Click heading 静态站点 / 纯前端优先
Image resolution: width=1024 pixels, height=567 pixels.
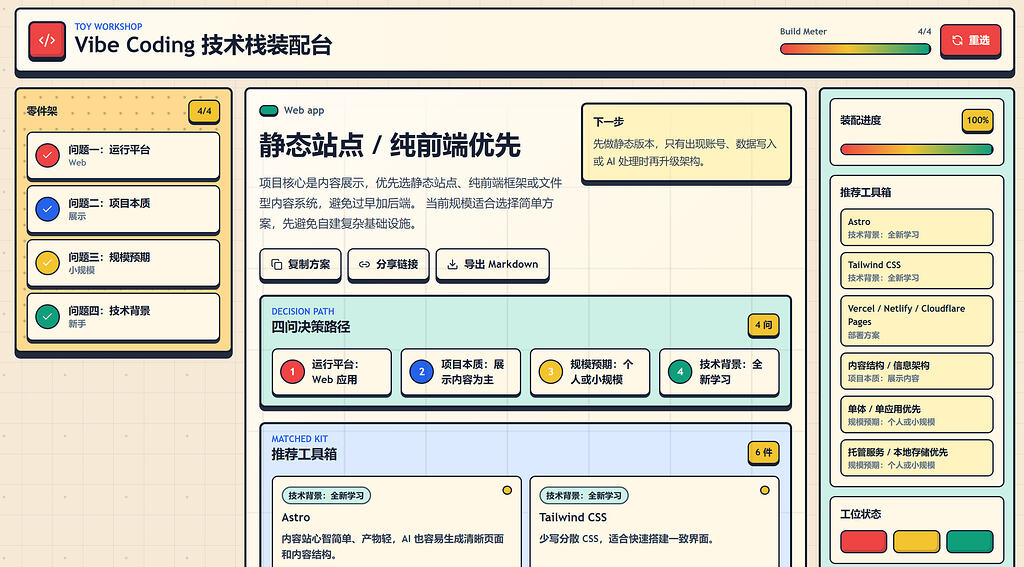(390, 145)
